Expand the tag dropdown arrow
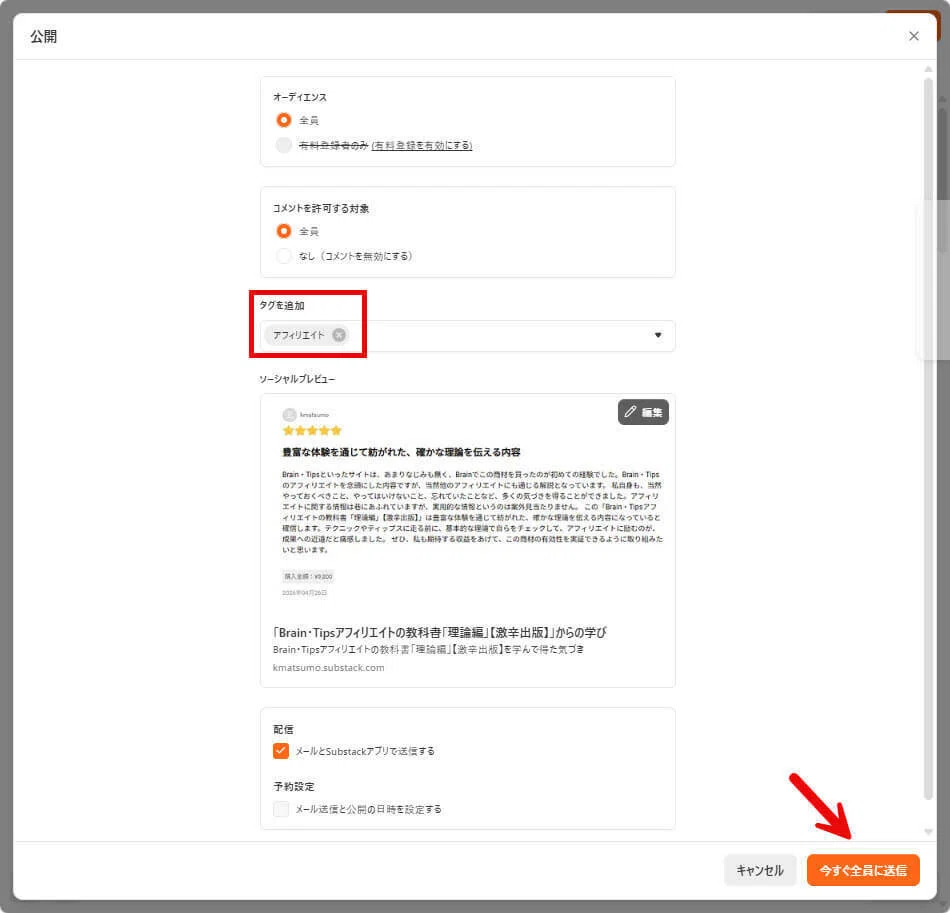Image resolution: width=950 pixels, height=913 pixels. coord(658,335)
